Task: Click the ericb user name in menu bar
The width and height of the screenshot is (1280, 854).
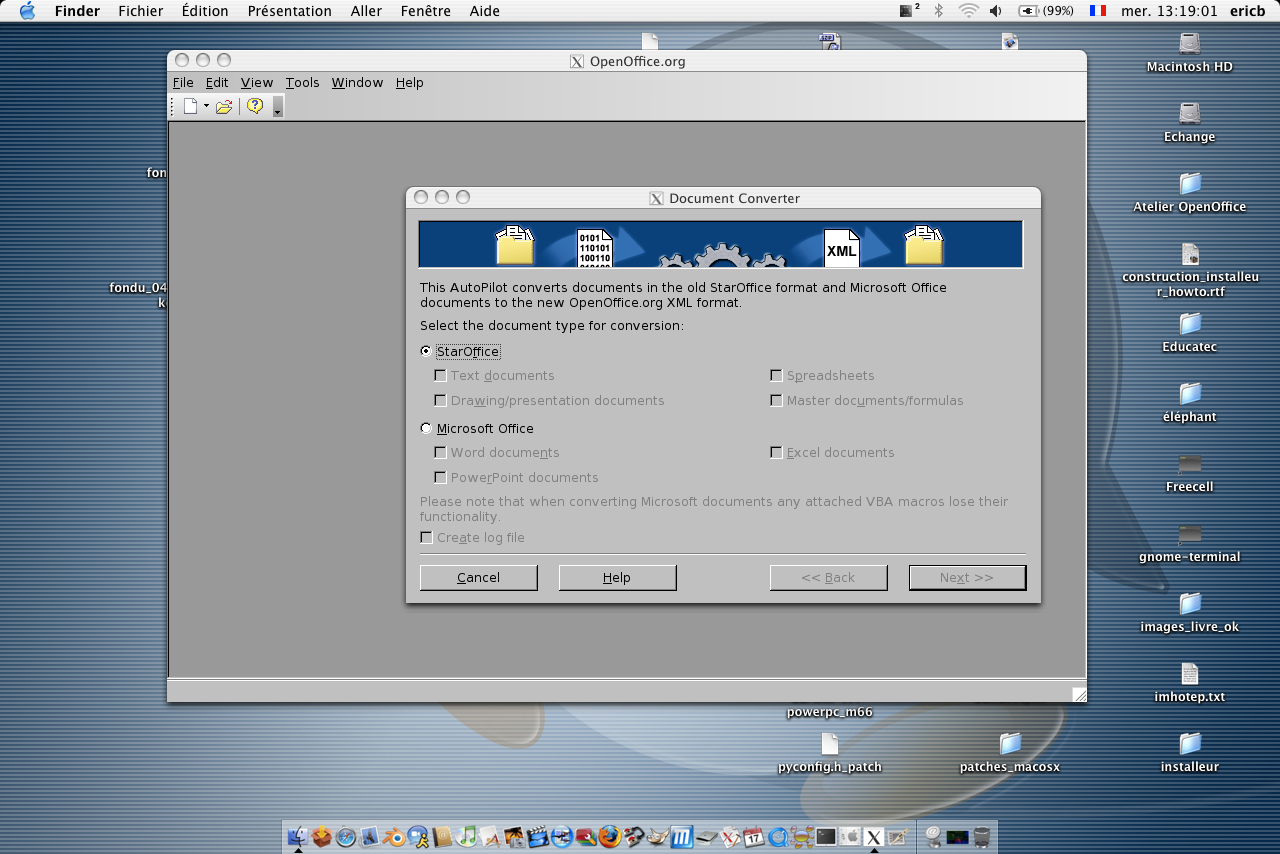Action: click(1247, 11)
